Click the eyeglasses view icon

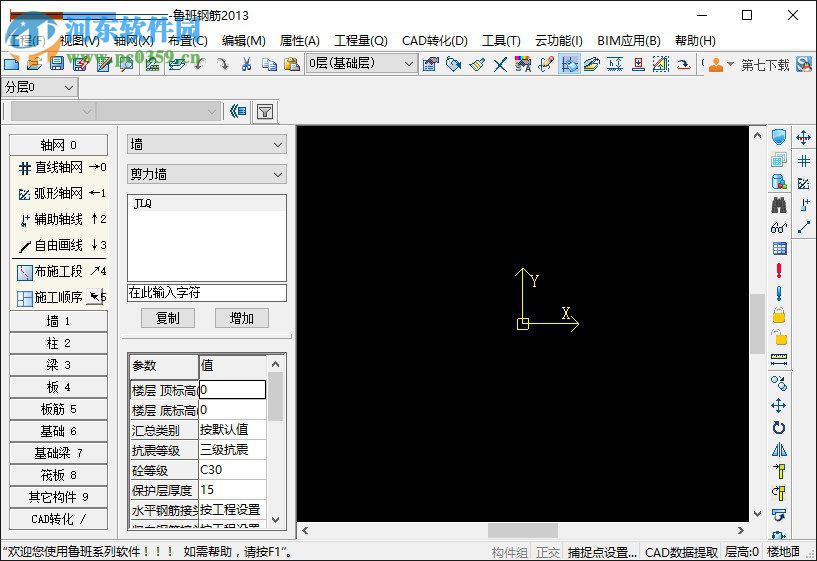coord(779,228)
